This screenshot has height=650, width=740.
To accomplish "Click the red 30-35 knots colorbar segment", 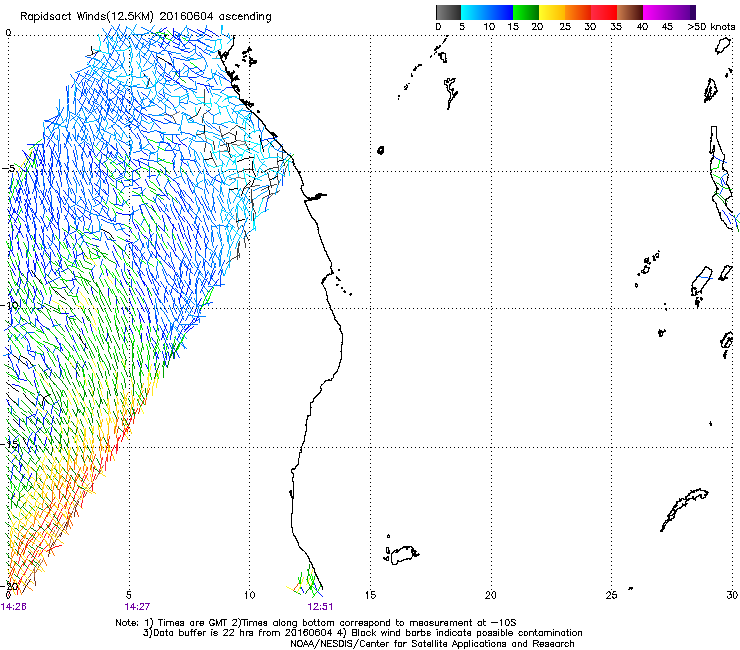I will tap(604, 12).
